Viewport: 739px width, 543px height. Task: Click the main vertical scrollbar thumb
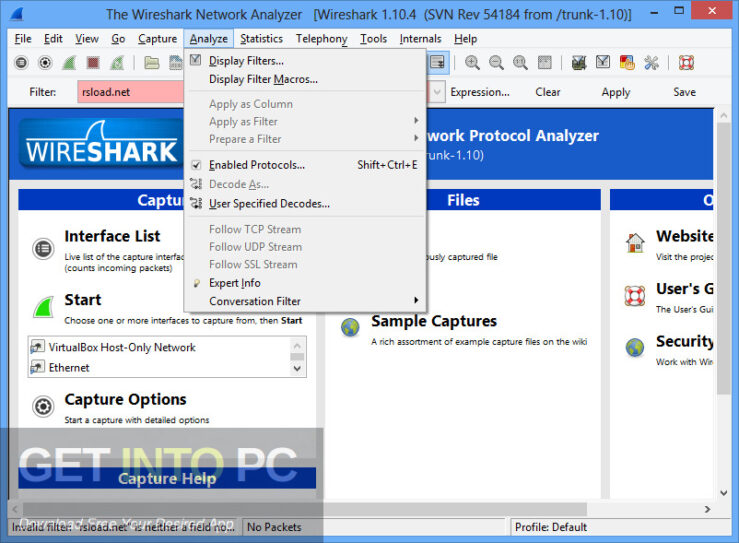pos(724,258)
